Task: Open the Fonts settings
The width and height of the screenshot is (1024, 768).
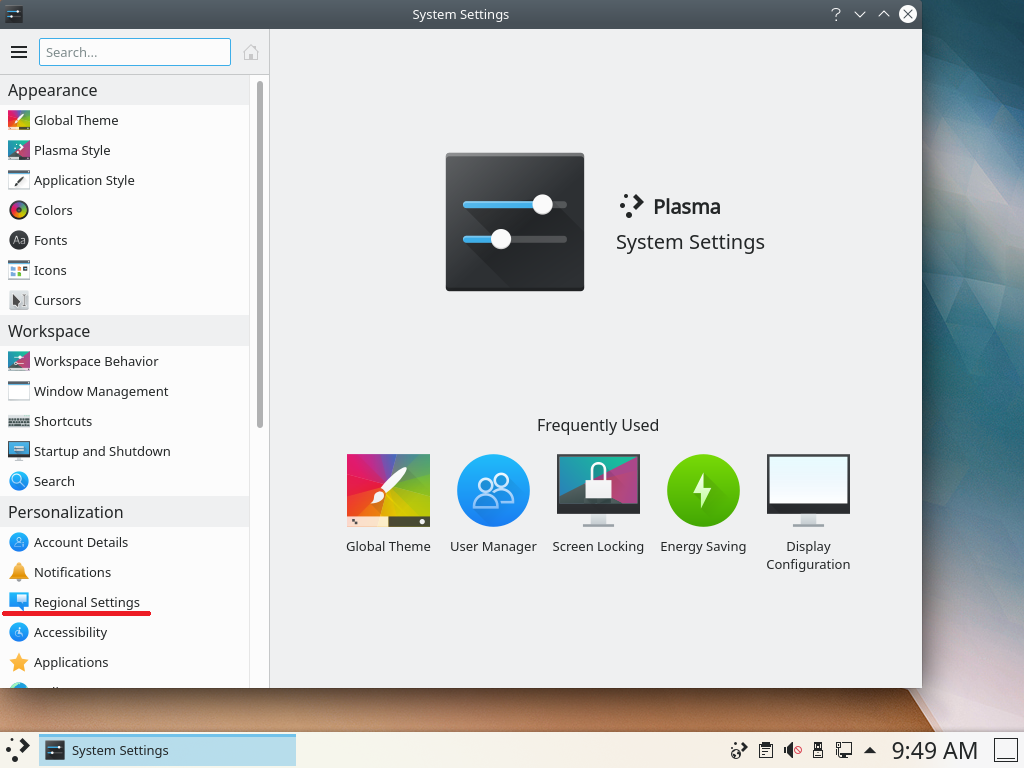Action: point(124,240)
